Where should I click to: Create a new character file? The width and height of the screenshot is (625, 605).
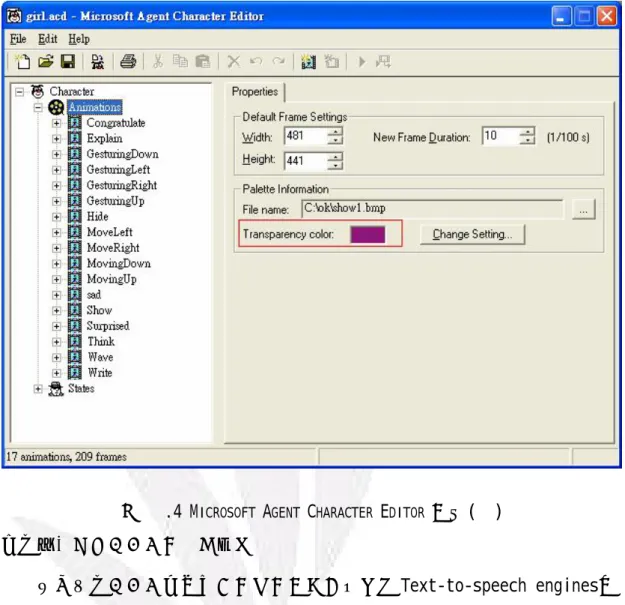[x=22, y=62]
